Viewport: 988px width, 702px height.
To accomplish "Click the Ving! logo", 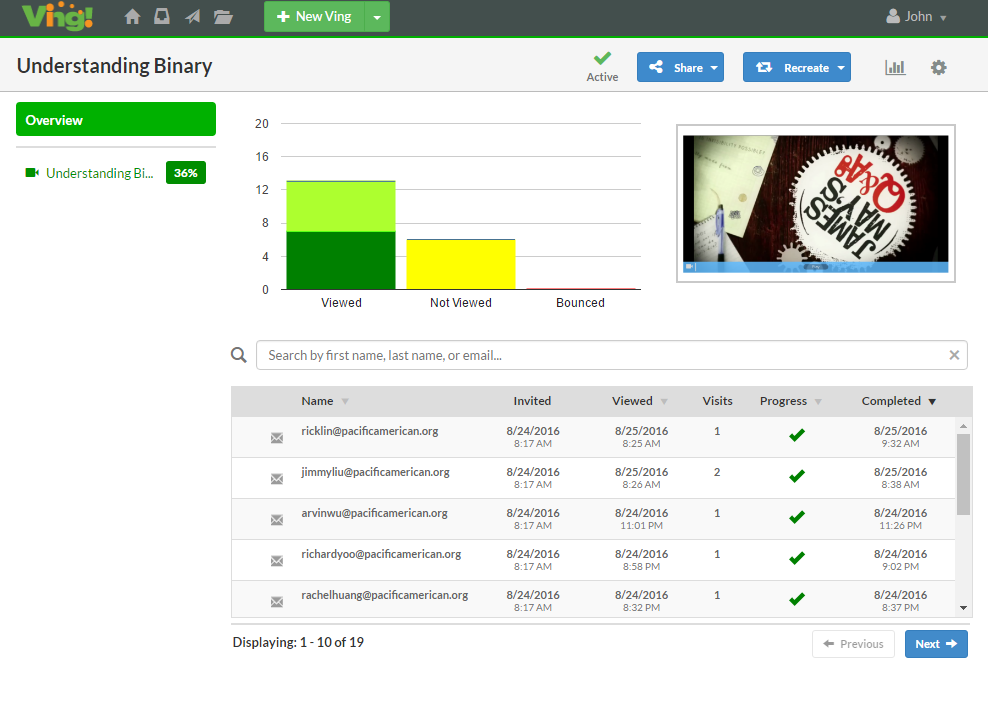I will click(x=56, y=17).
